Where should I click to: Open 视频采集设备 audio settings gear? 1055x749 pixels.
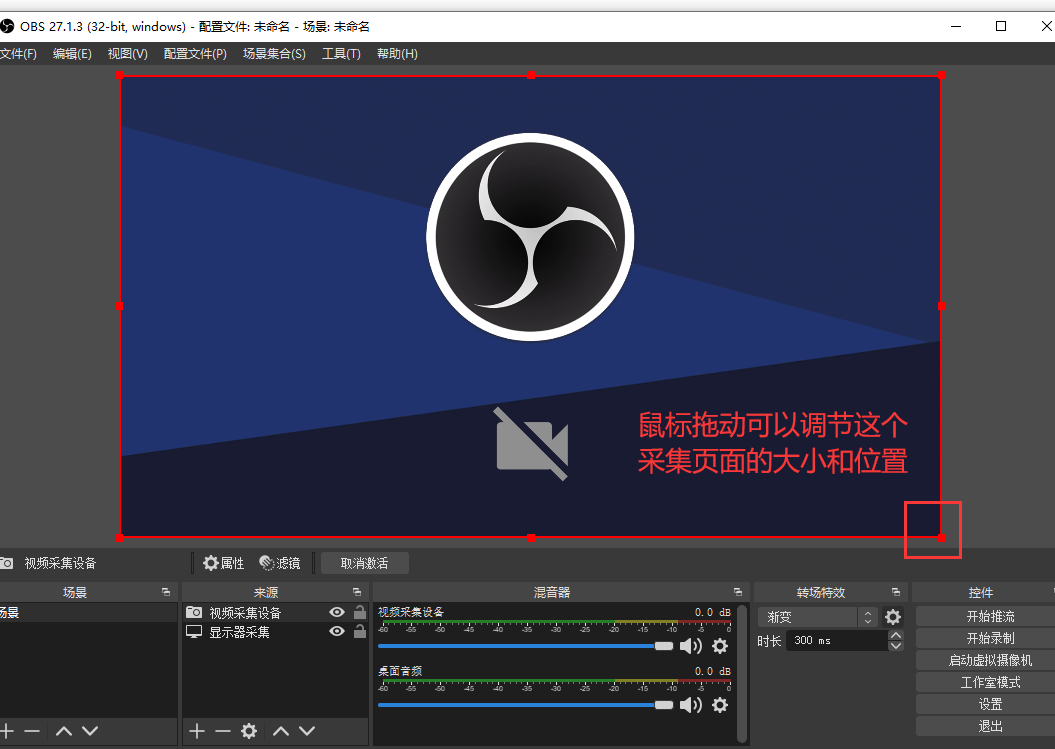[720, 646]
